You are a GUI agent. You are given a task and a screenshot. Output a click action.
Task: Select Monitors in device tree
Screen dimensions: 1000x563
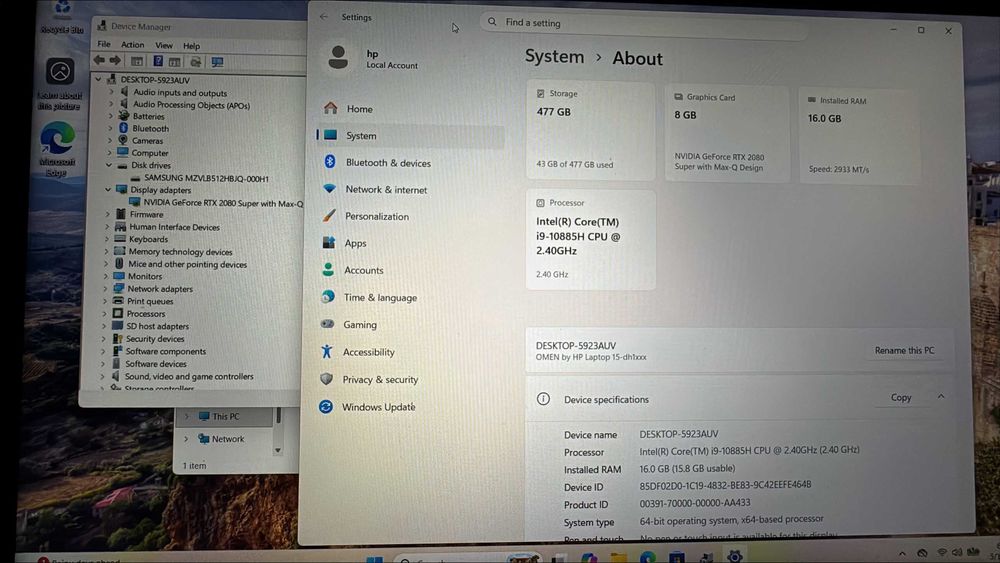tap(145, 276)
